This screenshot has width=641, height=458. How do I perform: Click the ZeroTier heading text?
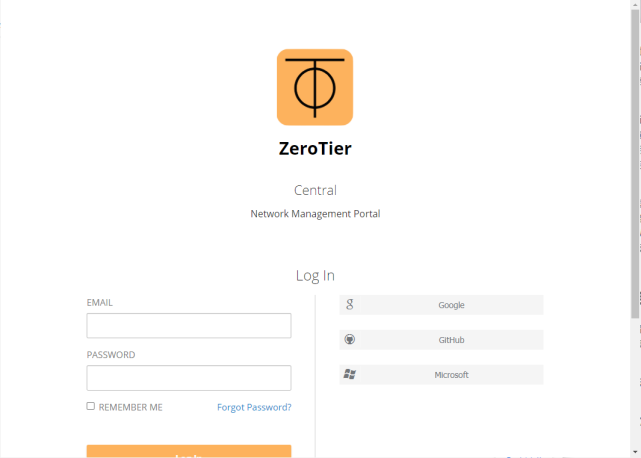315,148
